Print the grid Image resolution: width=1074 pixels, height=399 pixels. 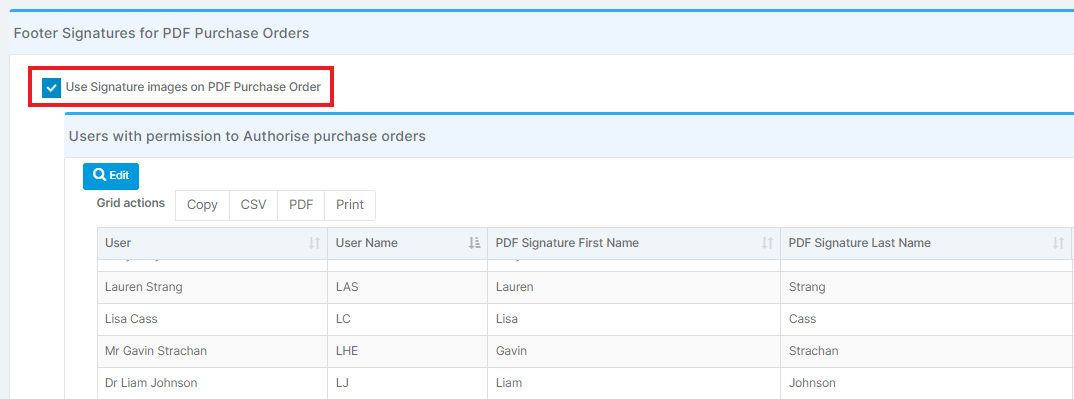350,205
